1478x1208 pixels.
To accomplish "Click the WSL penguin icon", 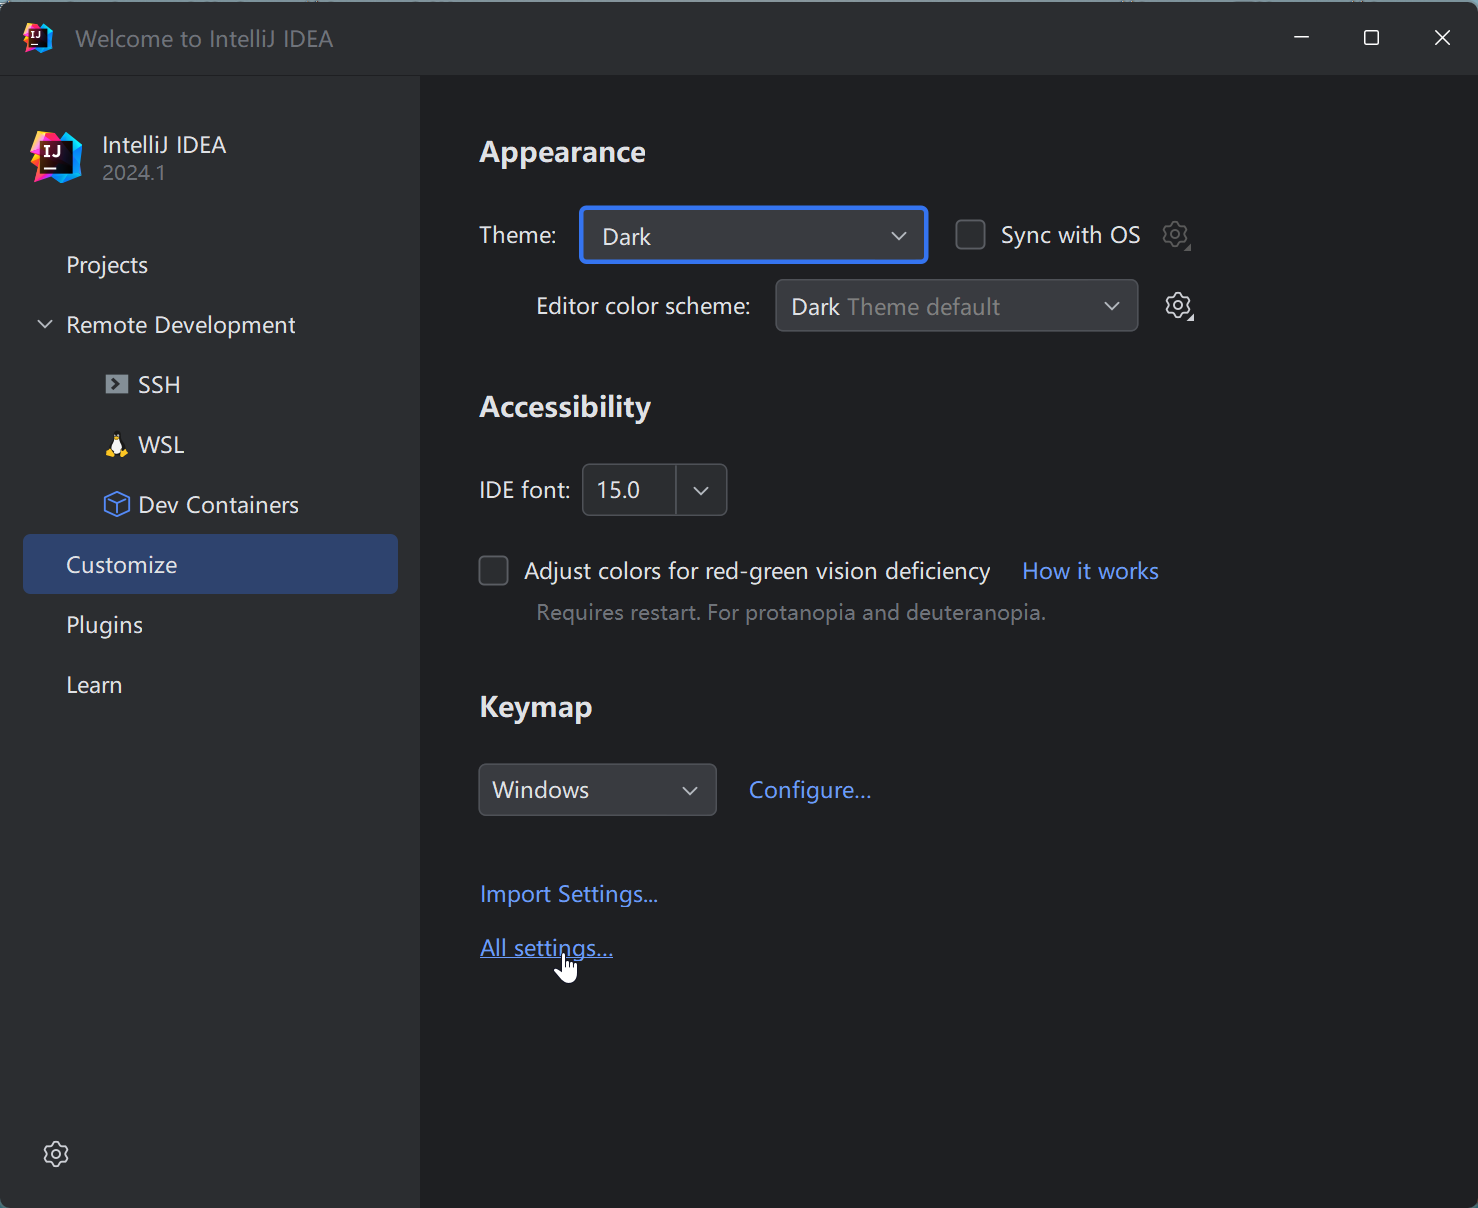I will [x=117, y=445].
